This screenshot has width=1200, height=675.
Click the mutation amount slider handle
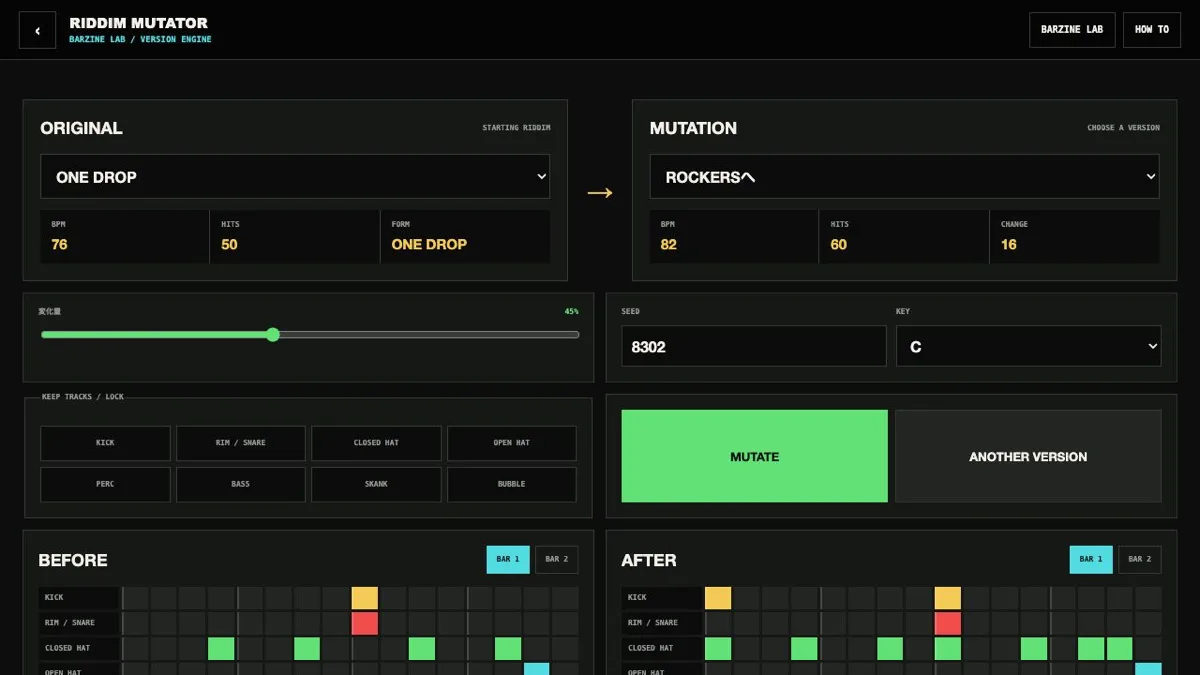pyautogui.click(x=273, y=335)
